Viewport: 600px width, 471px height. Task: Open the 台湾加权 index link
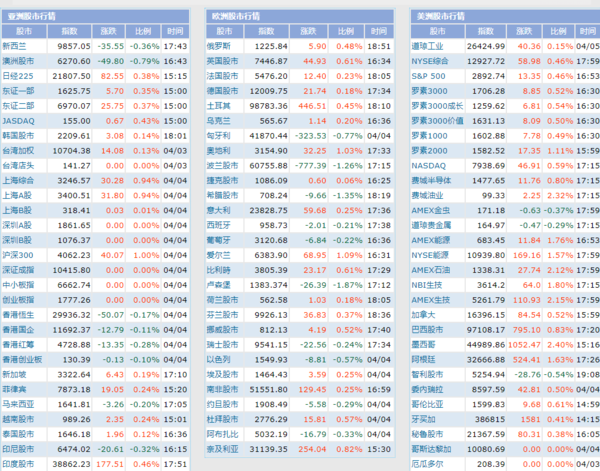click(x=18, y=151)
